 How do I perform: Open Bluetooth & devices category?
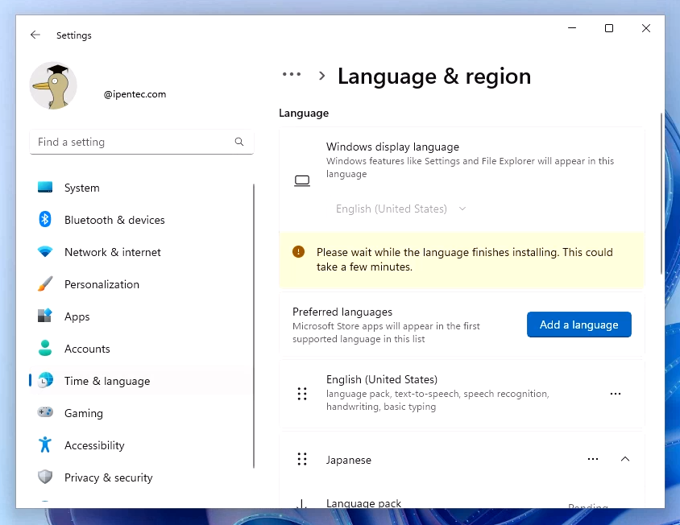pyautogui.click(x=141, y=220)
